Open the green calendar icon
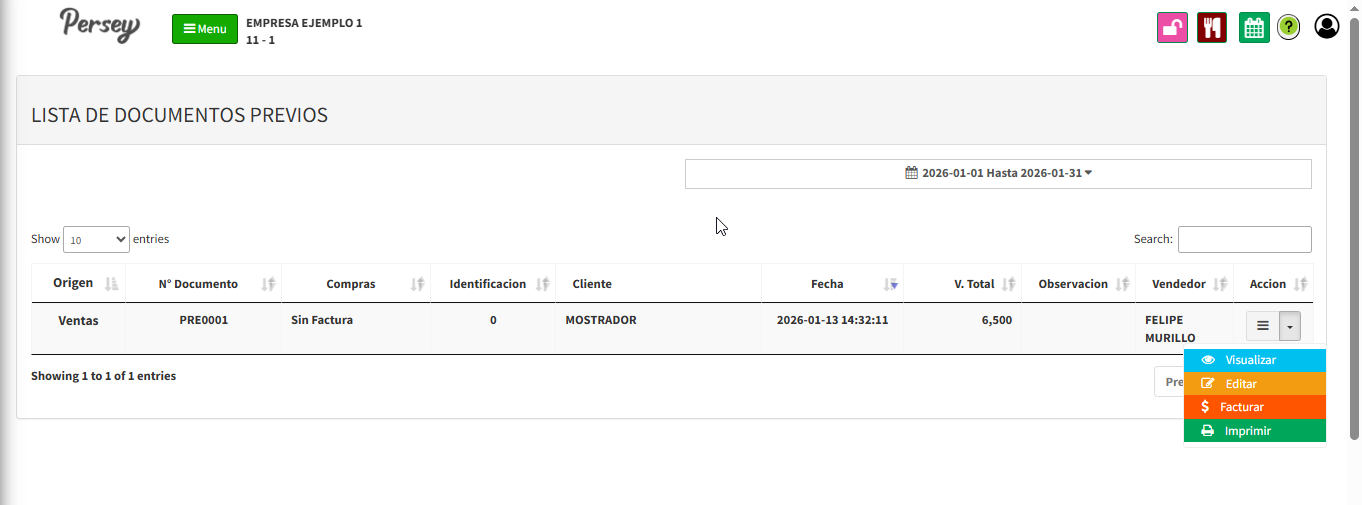This screenshot has width=1362, height=505. pos(1254,27)
